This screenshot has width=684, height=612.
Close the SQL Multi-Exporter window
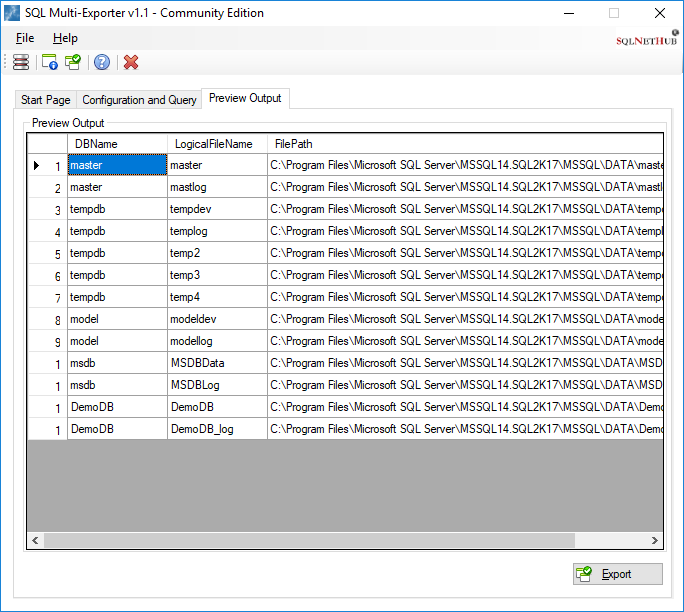(x=660, y=13)
